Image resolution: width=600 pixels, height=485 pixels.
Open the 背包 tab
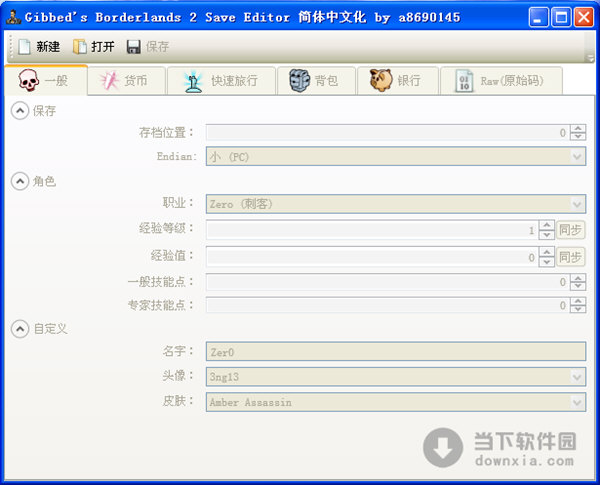click(316, 80)
